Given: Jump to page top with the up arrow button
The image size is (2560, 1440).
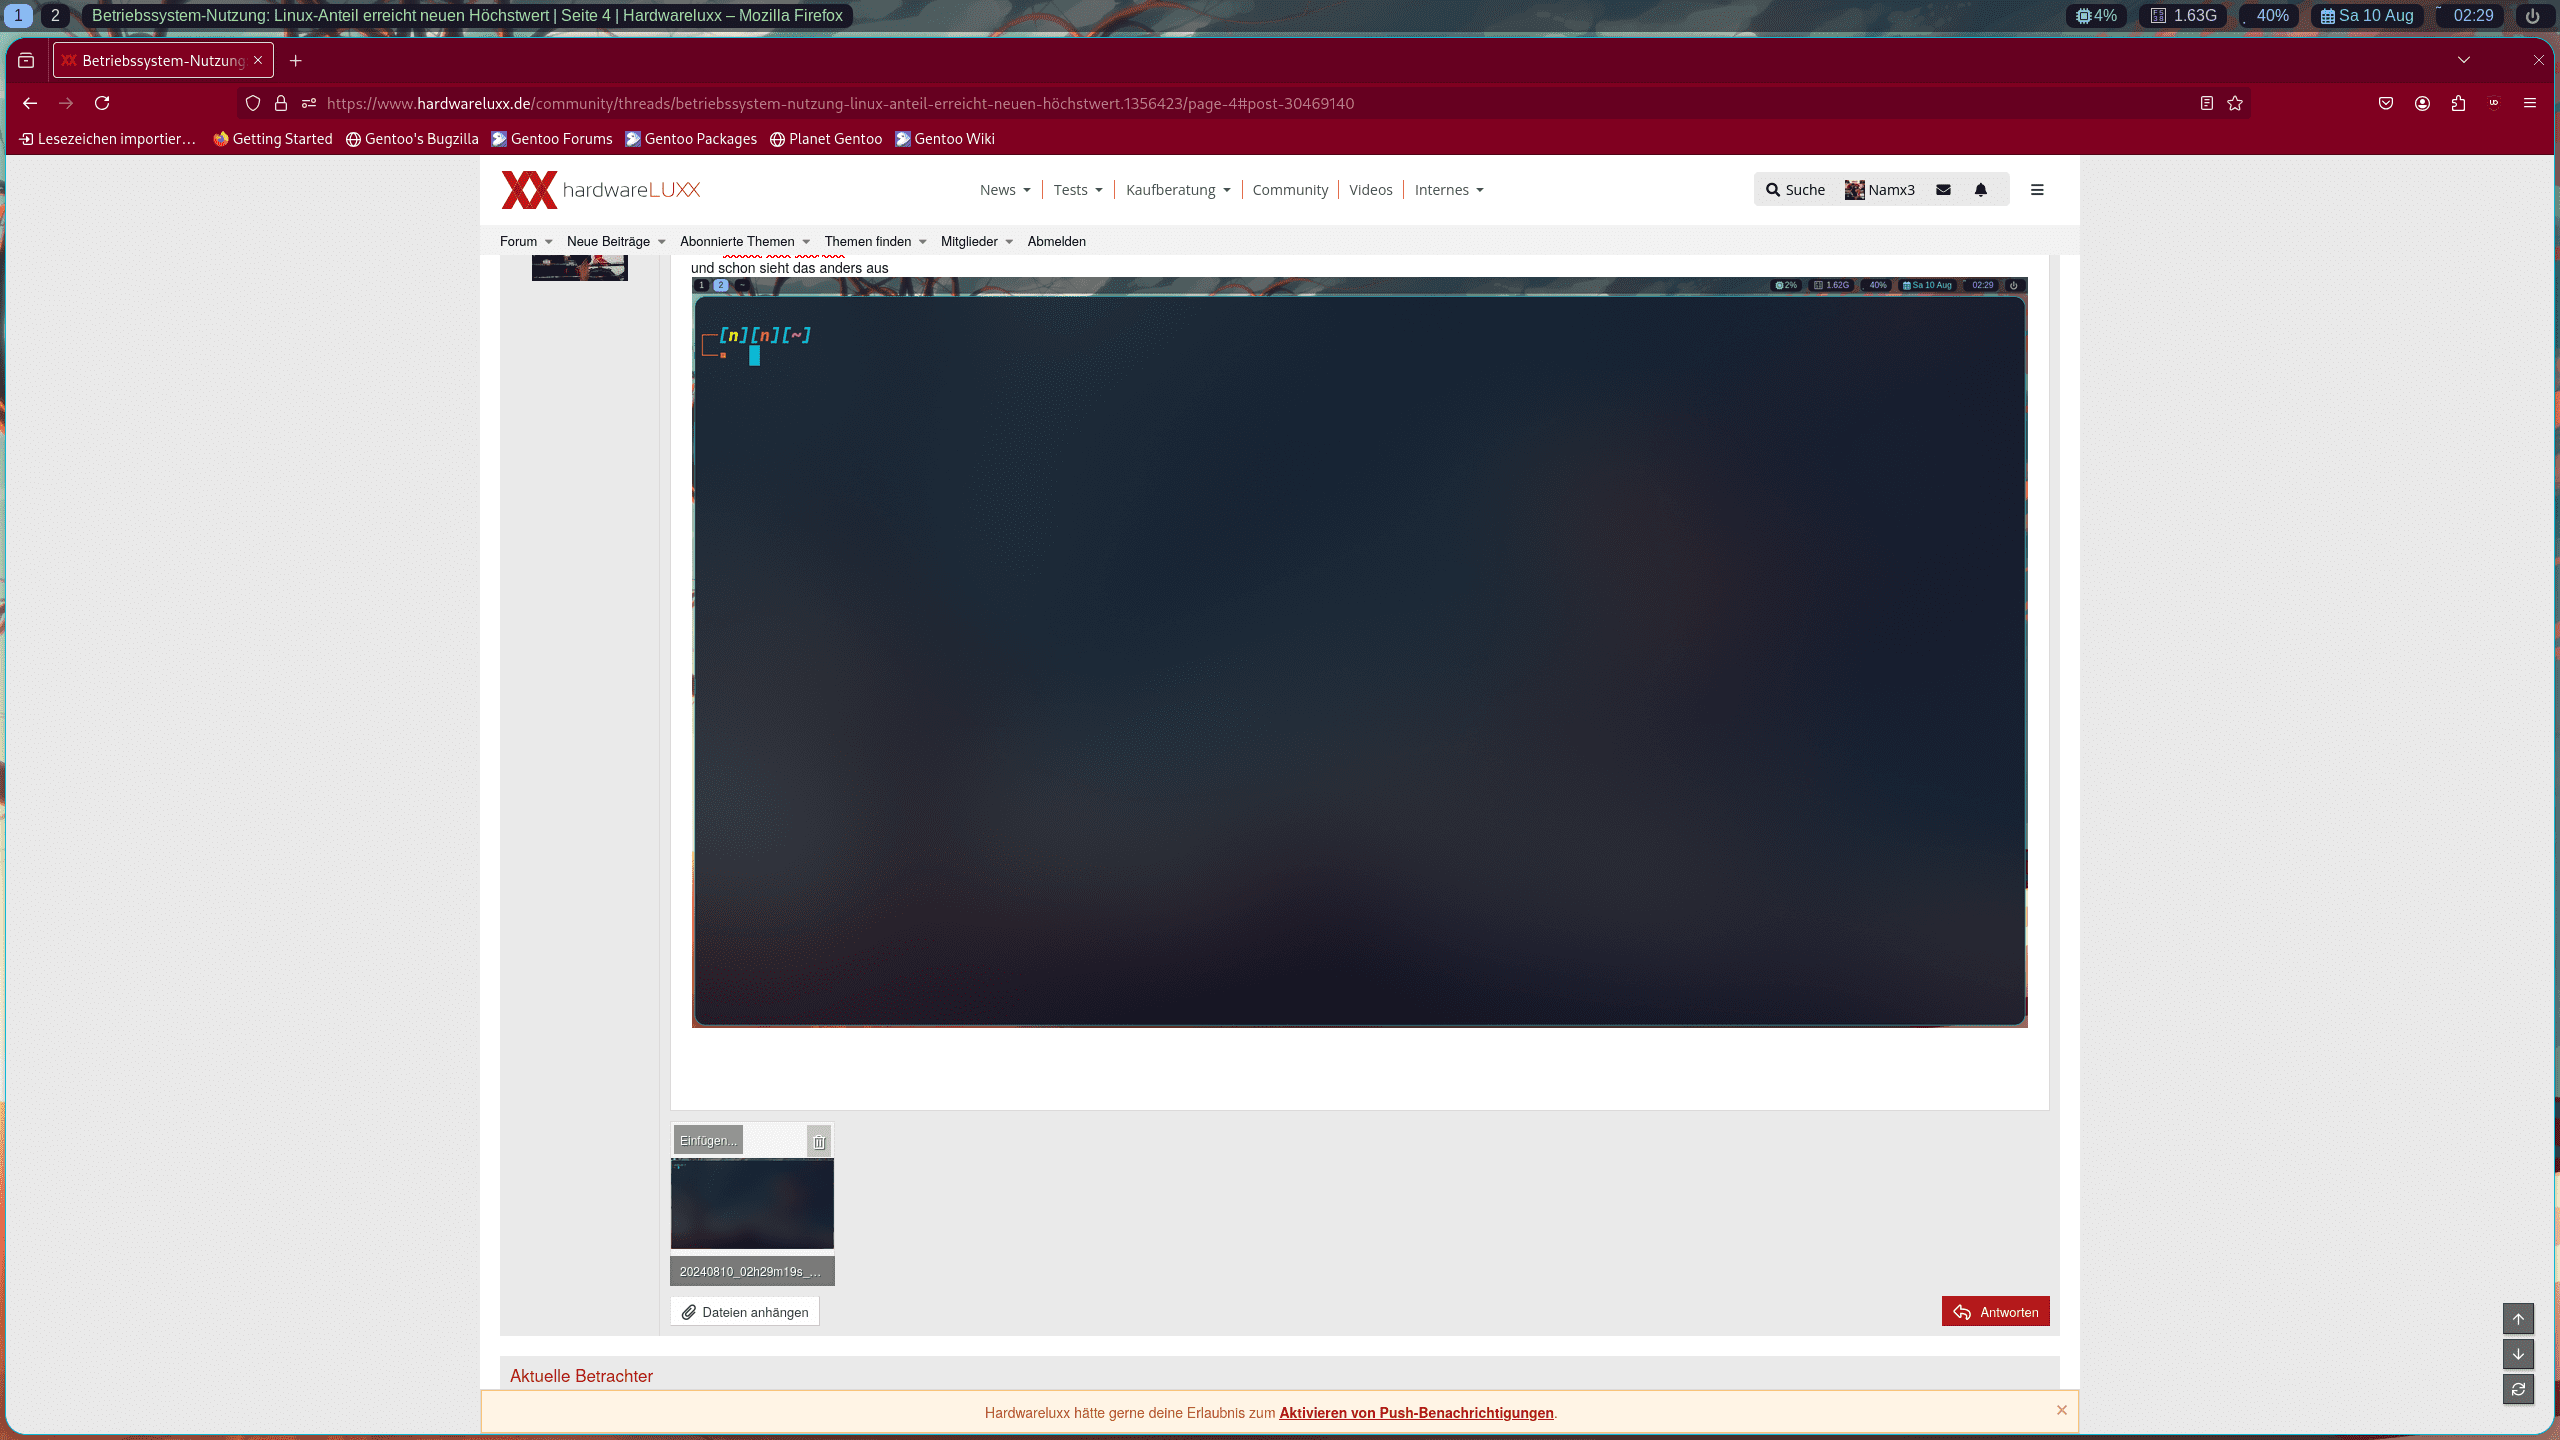Looking at the screenshot, I should (2518, 1319).
